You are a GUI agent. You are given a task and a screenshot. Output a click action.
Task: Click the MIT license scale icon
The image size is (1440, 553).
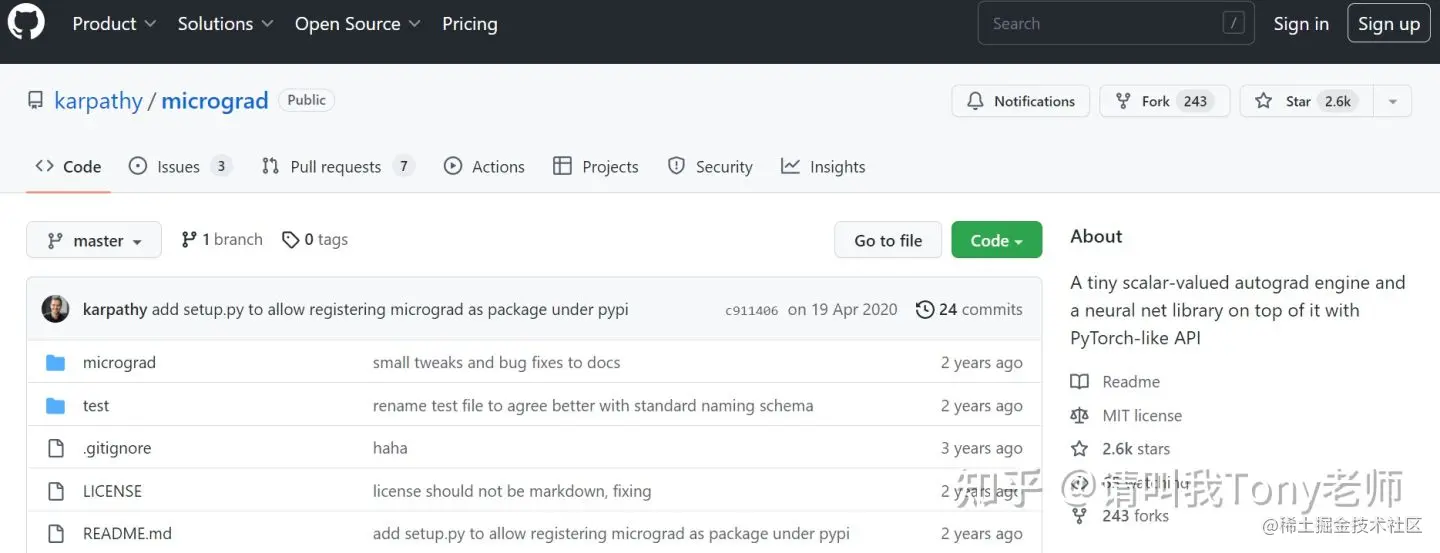coord(1079,415)
